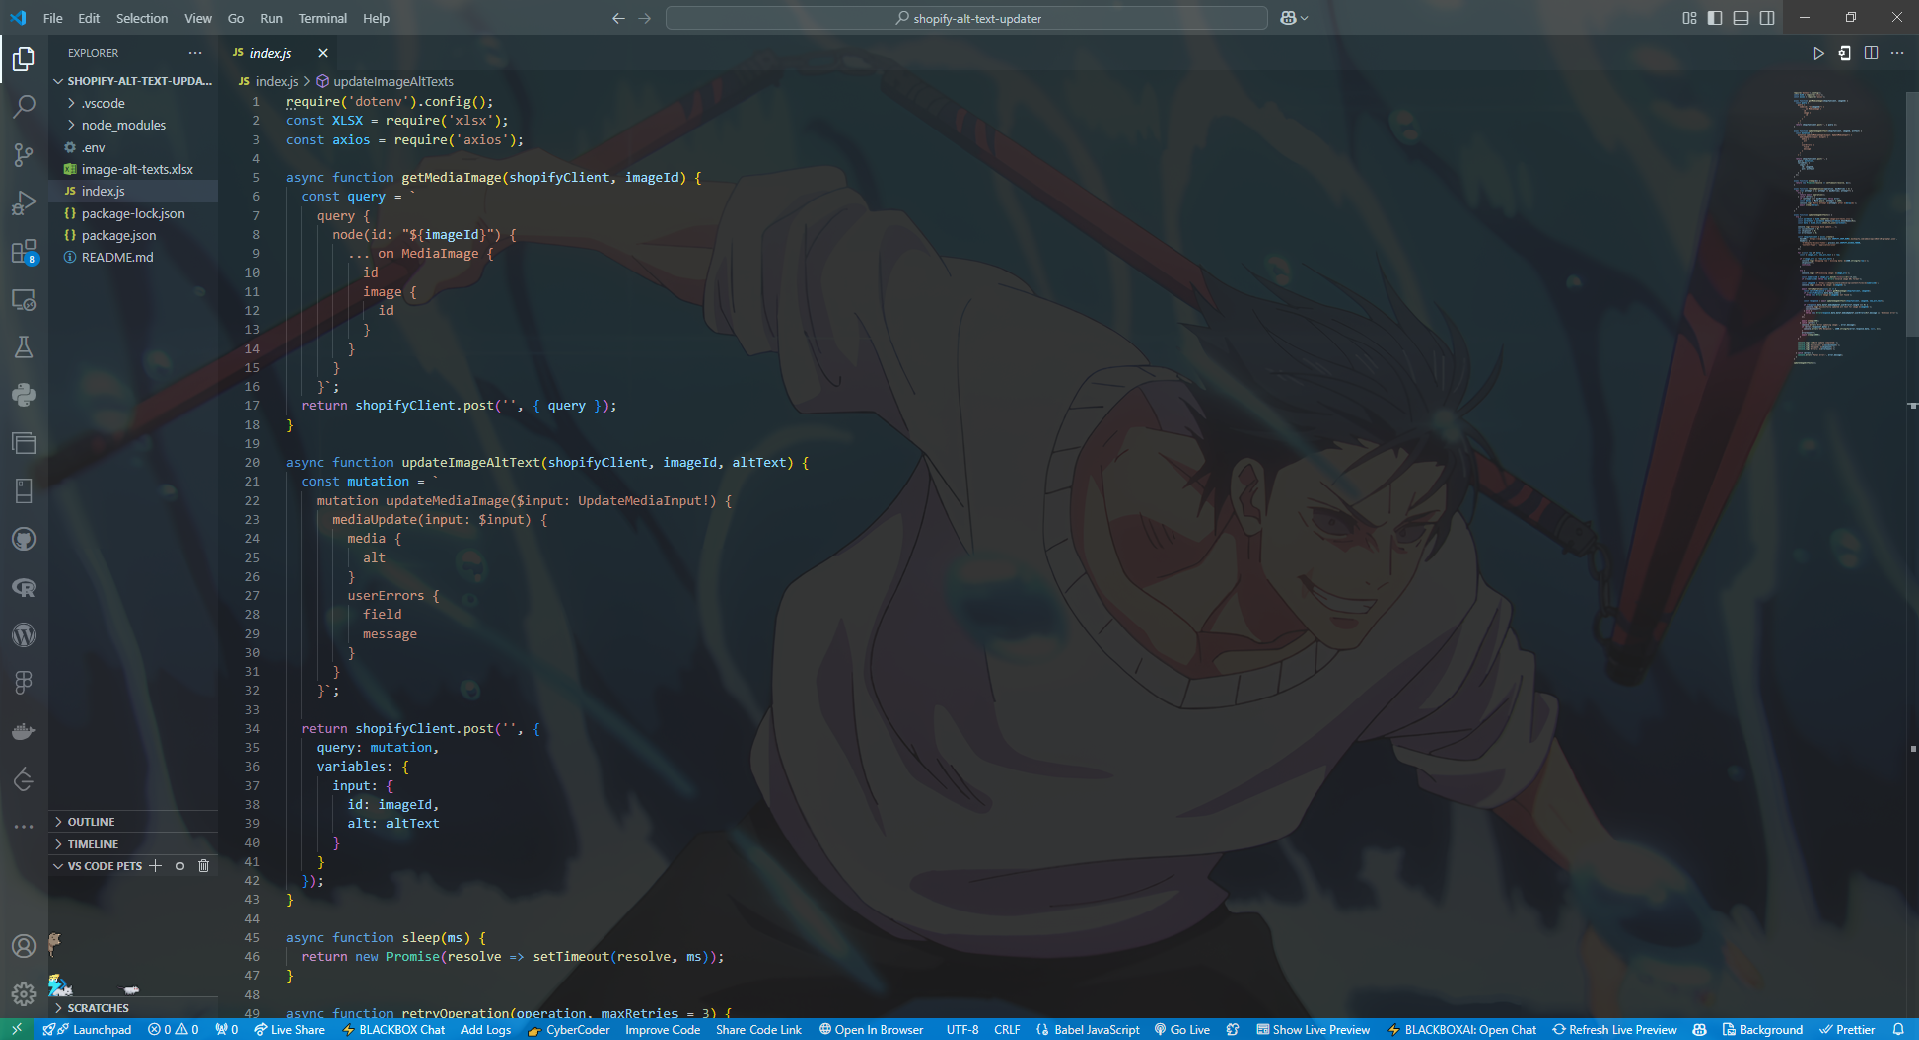Expand the SCRATCHES section
1919x1040 pixels.
133,1008
